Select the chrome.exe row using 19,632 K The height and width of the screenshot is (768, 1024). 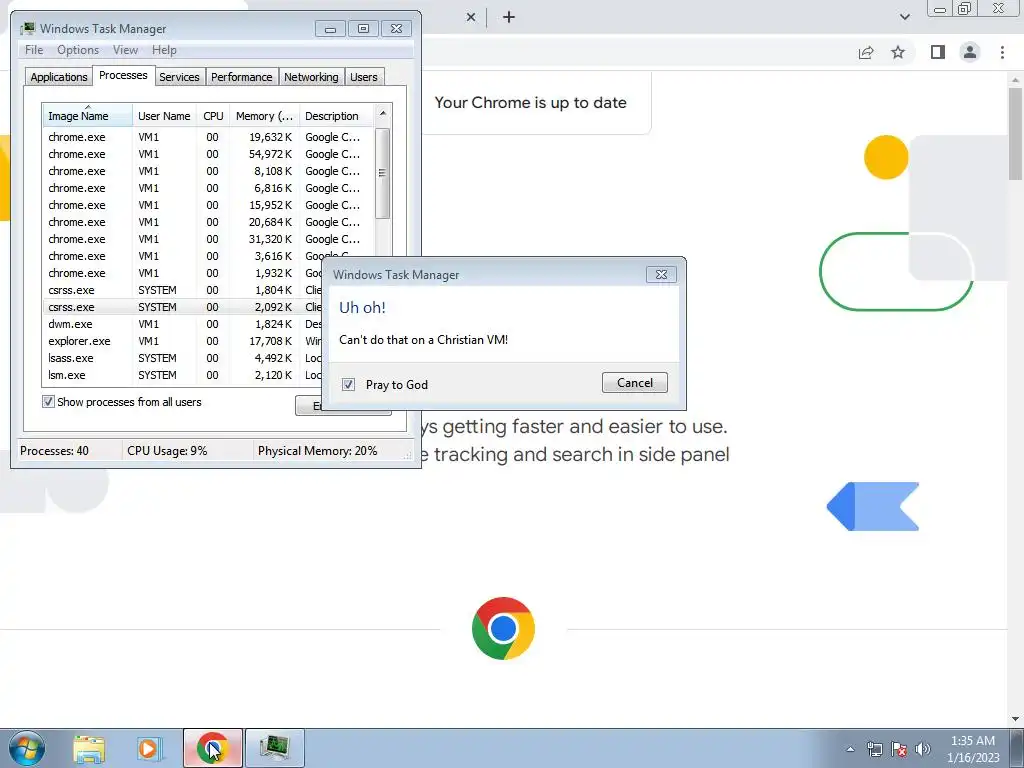208,137
